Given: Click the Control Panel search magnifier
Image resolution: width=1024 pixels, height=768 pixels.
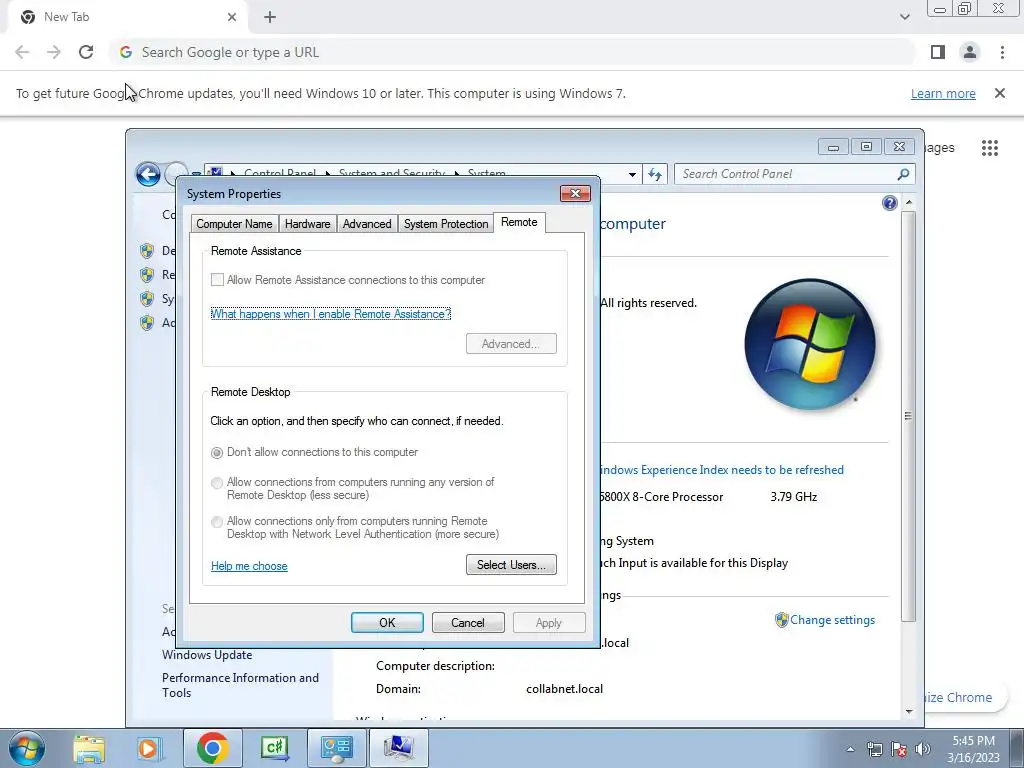Looking at the screenshot, I should pyautogui.click(x=903, y=174).
